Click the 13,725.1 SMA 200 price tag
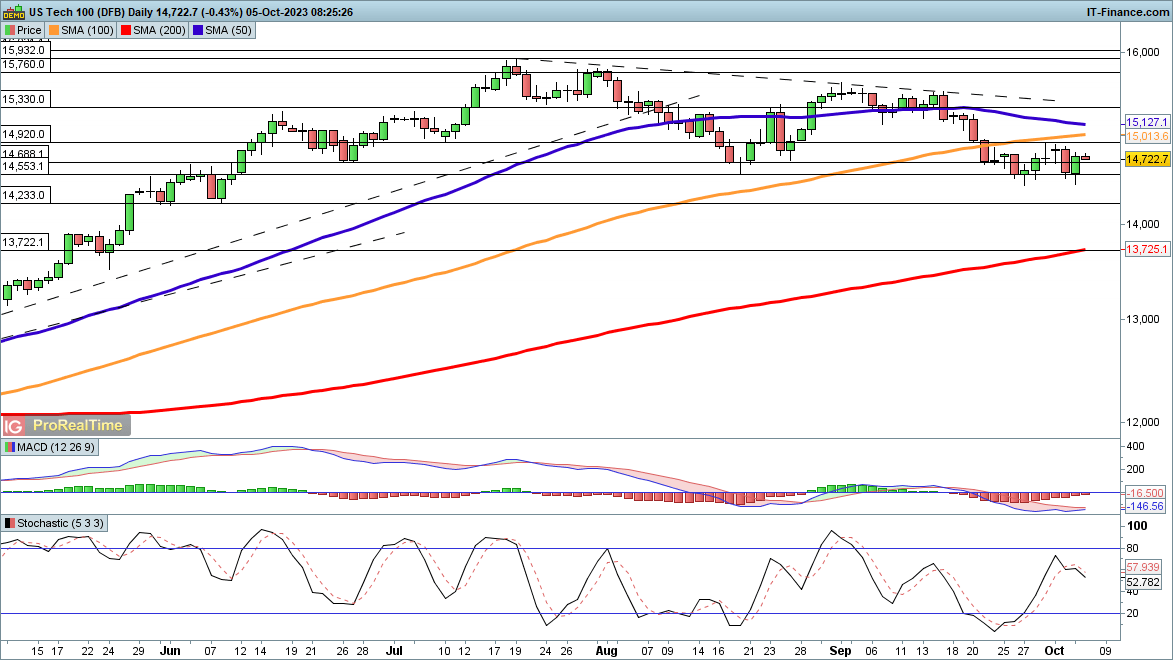The image size is (1173, 660). coord(1147,248)
